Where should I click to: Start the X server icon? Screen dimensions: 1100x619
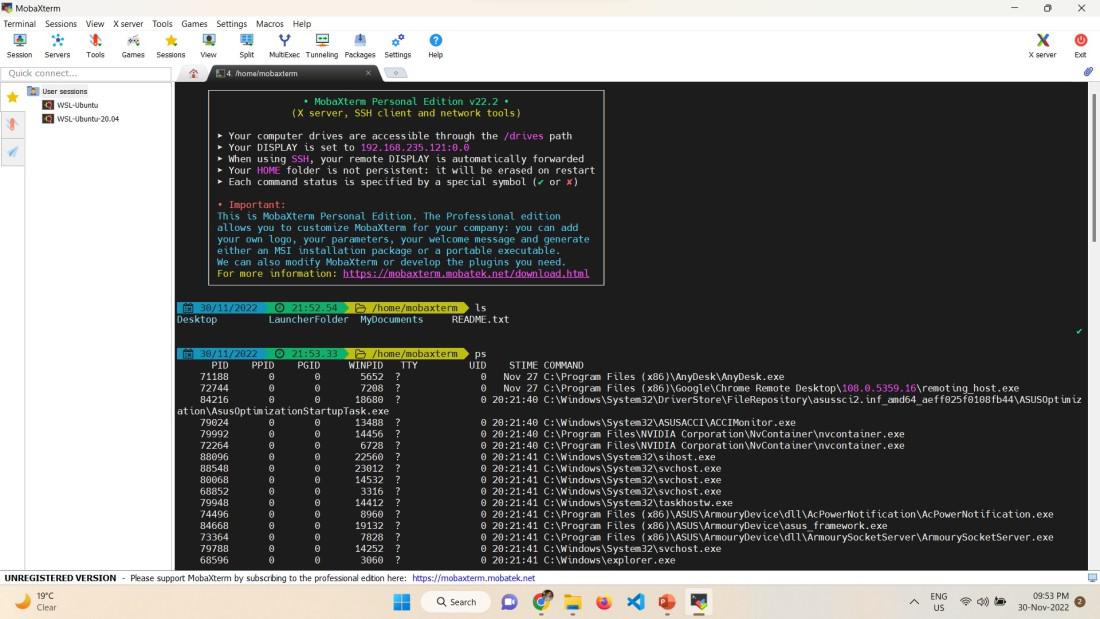tap(1042, 45)
